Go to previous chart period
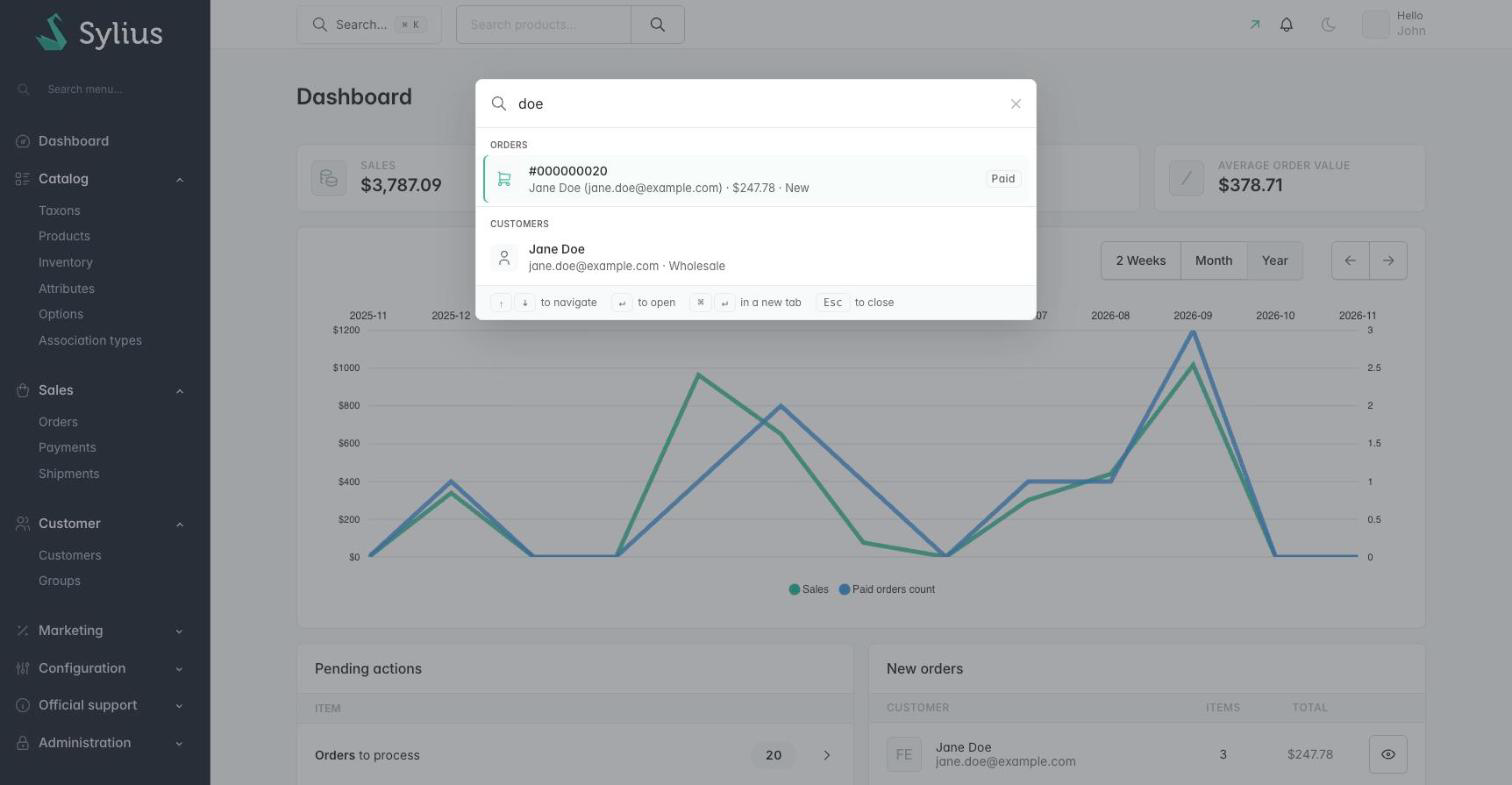 [x=1350, y=261]
